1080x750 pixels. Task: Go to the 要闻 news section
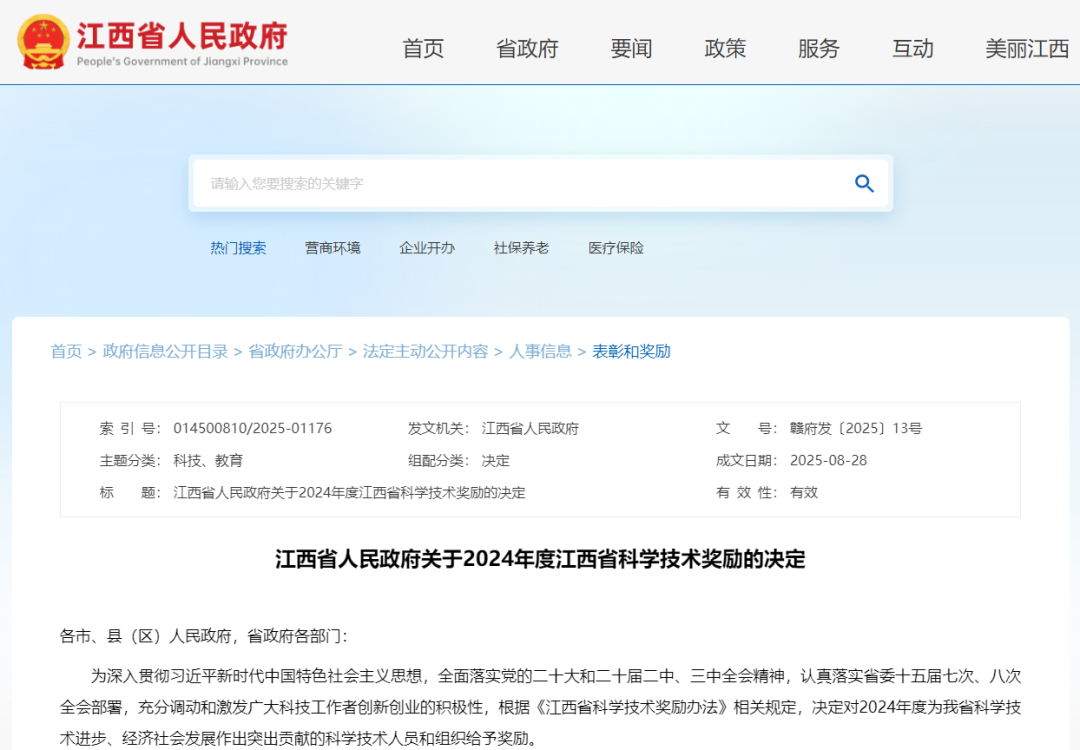click(x=631, y=48)
